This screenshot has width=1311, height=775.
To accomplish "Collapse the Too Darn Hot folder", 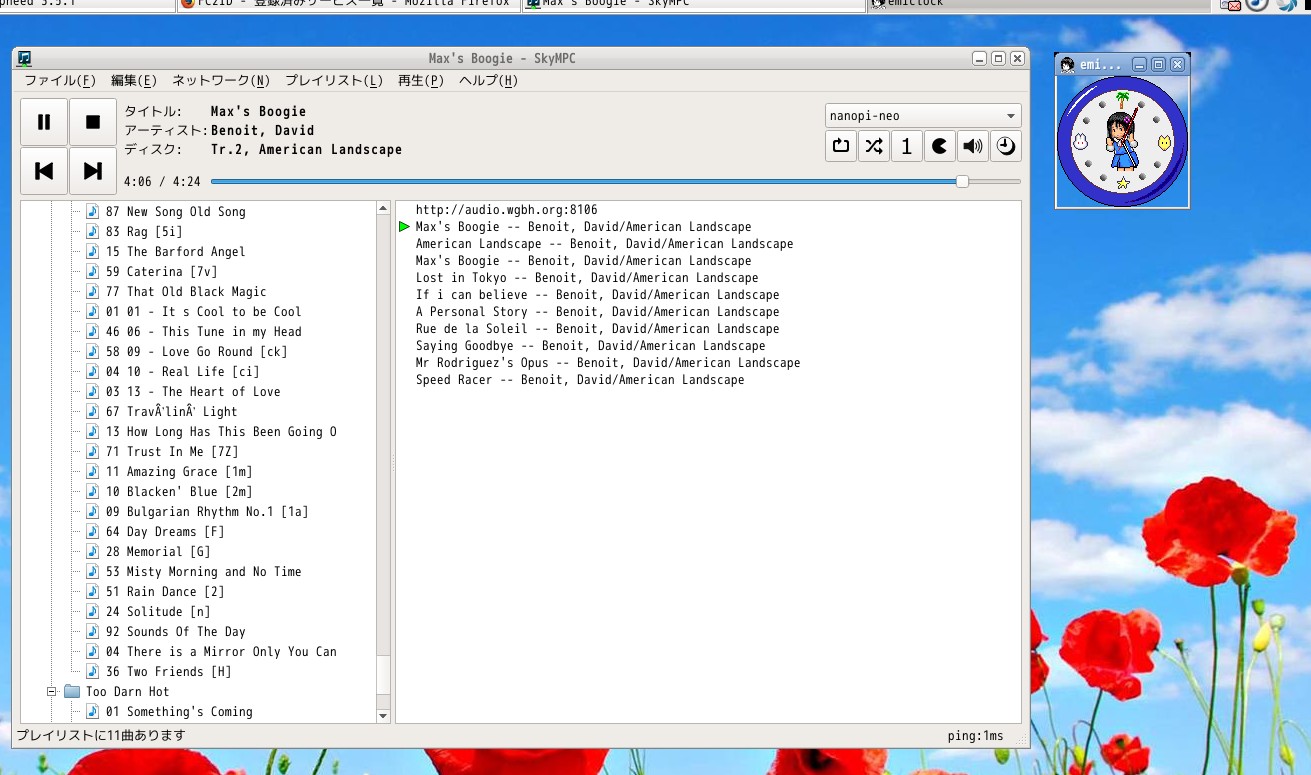I will tap(52, 691).
